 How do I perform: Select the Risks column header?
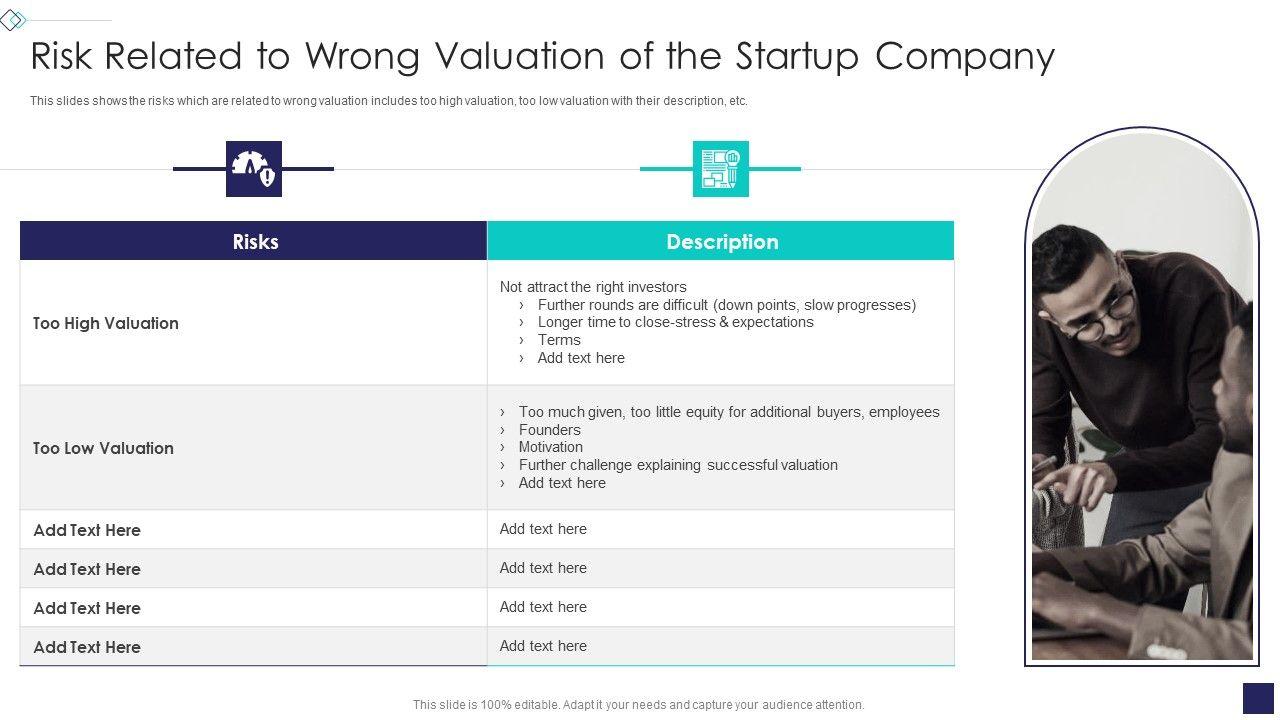(254, 242)
